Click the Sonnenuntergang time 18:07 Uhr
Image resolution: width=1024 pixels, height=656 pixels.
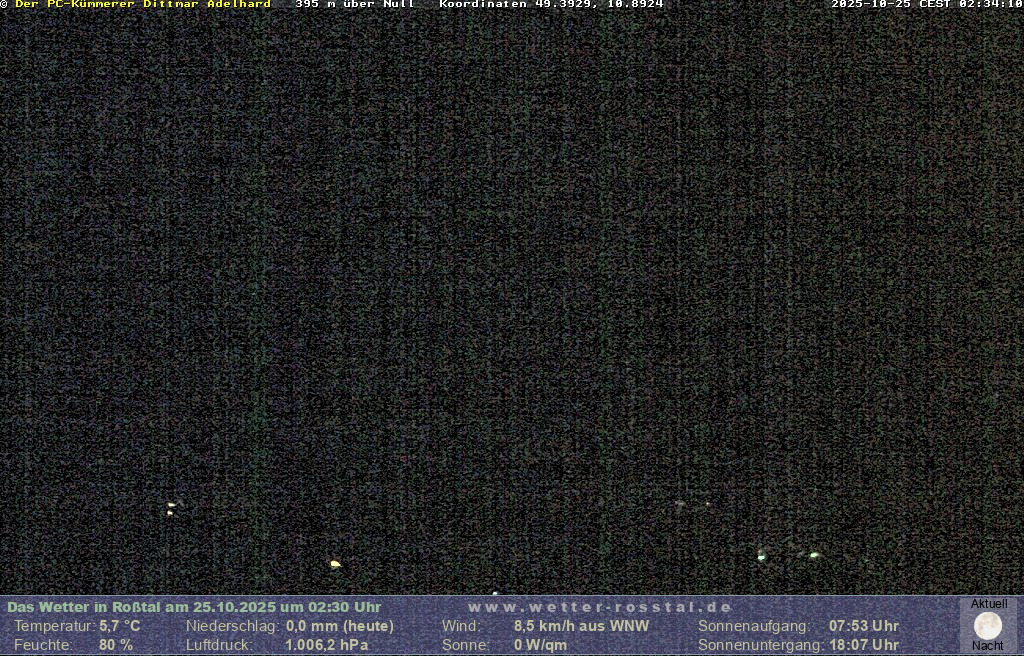pos(863,645)
